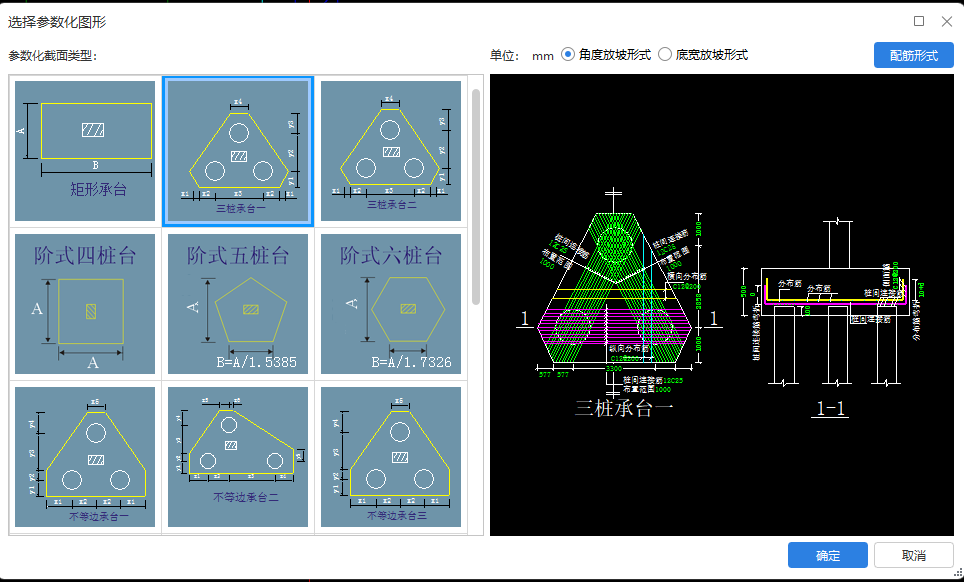Pick the 阶式五桩台 thumbnail
Image resolution: width=964 pixels, height=582 pixels.
pos(238,304)
